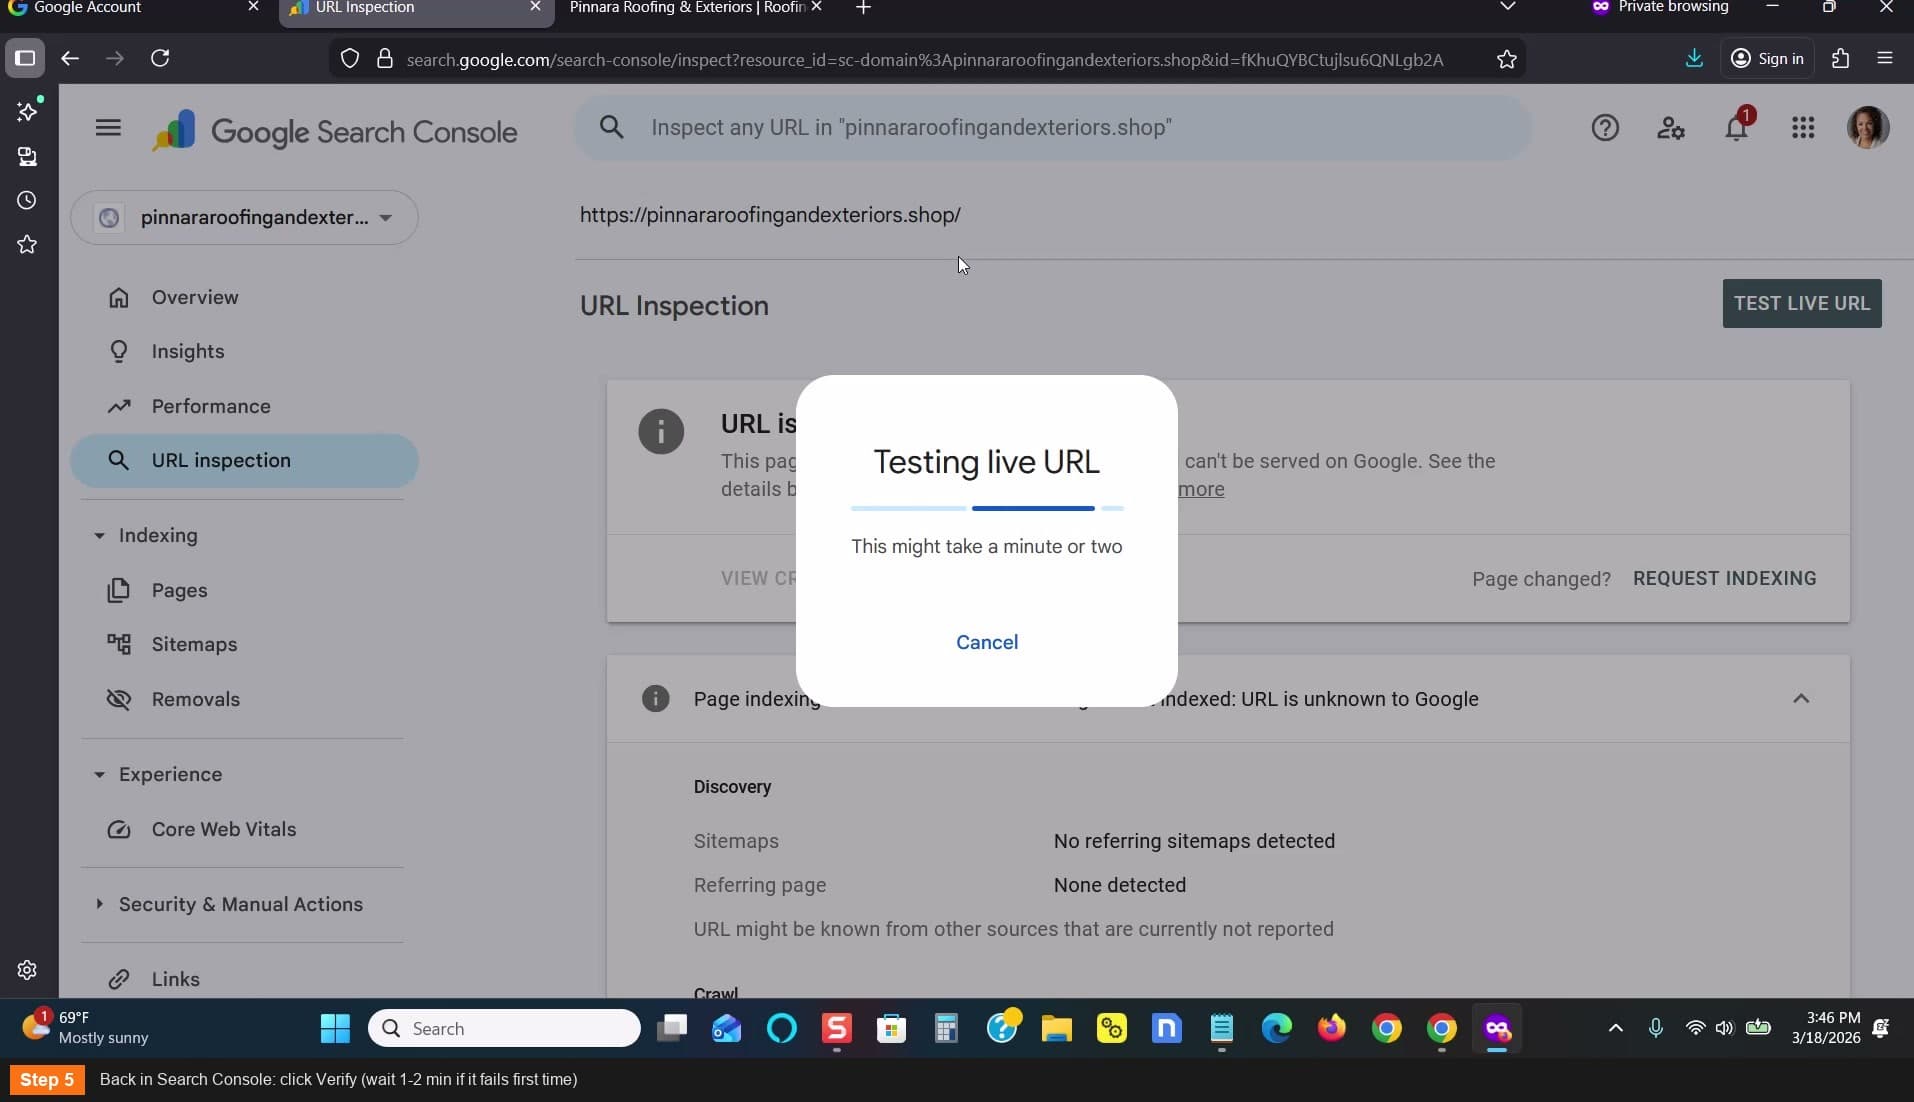
Task: Open Removals tool
Action: (x=245, y=699)
